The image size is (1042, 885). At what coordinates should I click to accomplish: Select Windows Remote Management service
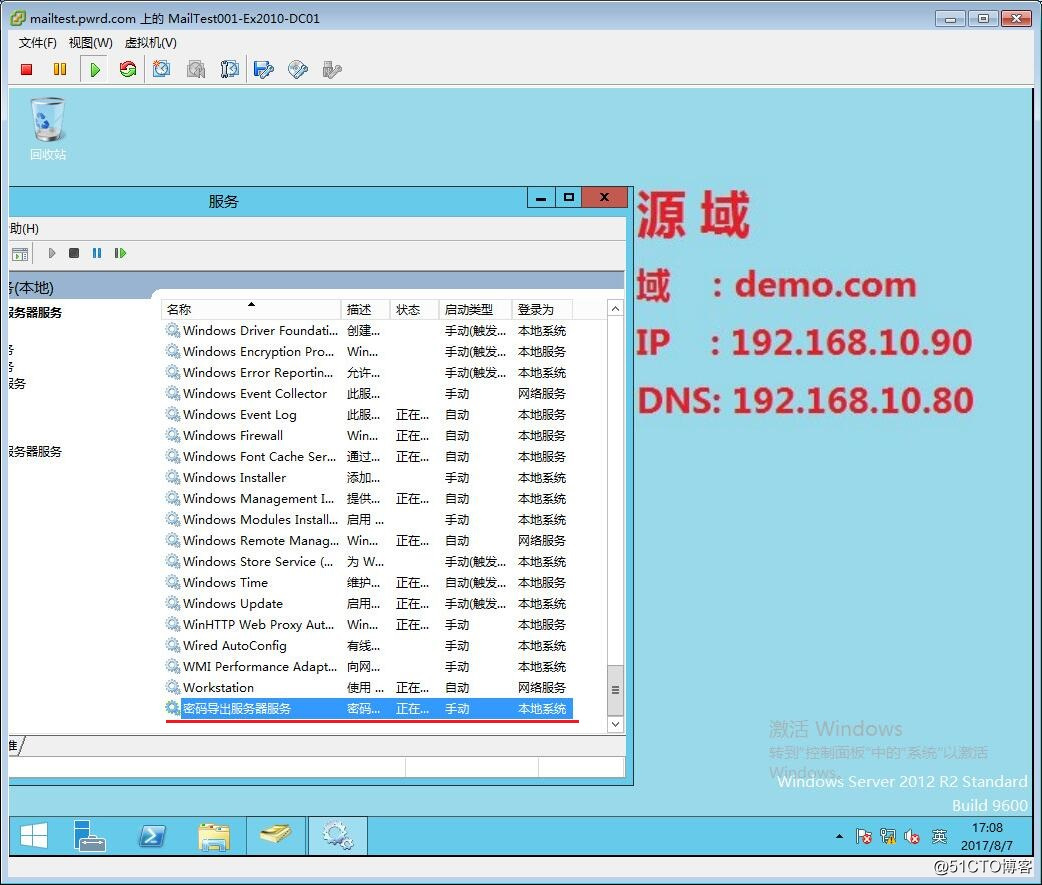367,540
